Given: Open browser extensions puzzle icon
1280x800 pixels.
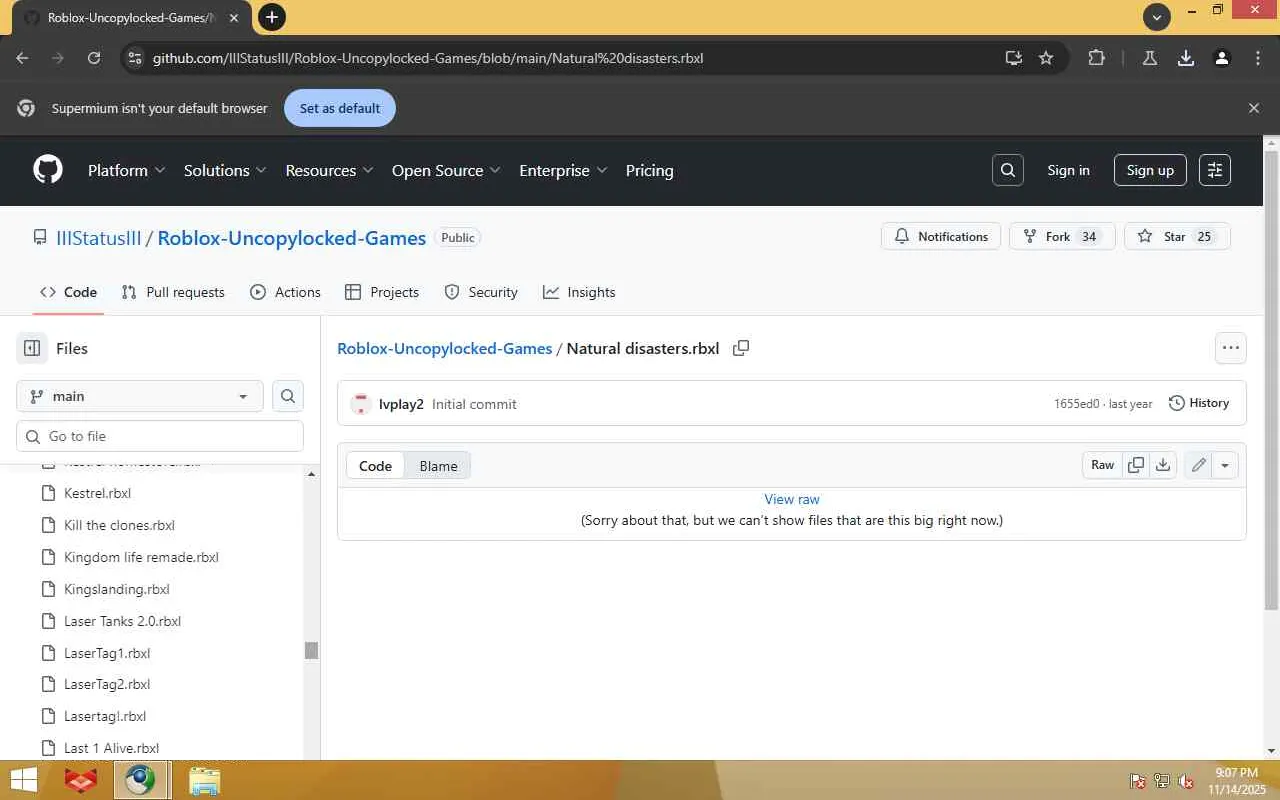Looking at the screenshot, I should 1096,58.
